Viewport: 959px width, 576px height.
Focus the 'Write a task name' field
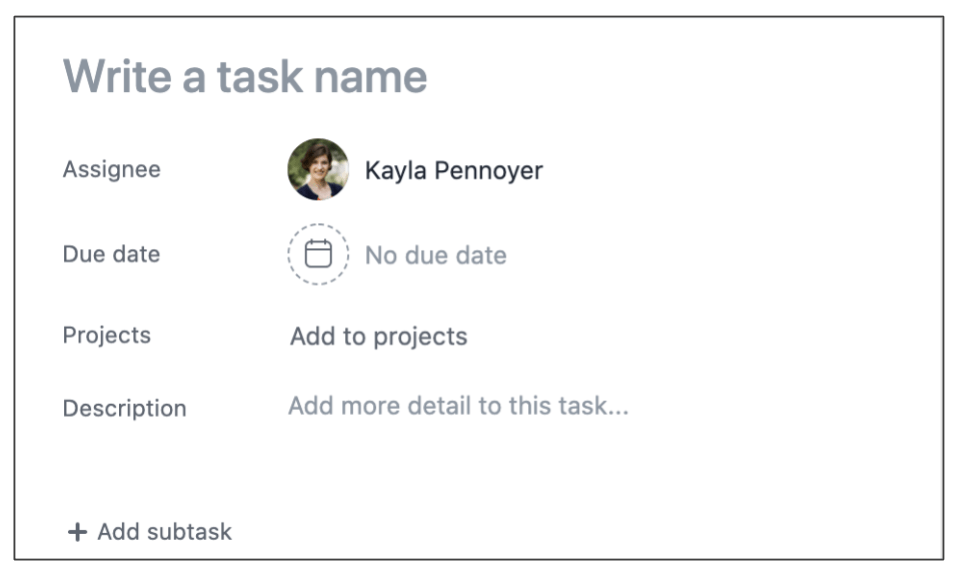(245, 76)
